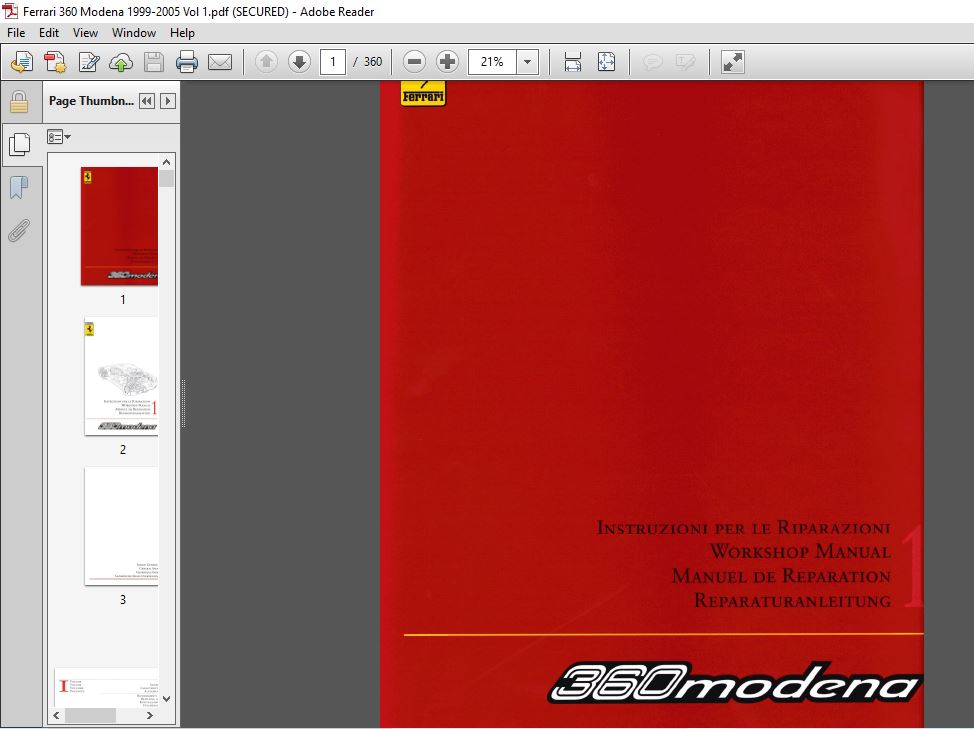Open the Attachments paperclip panel

tap(19, 230)
